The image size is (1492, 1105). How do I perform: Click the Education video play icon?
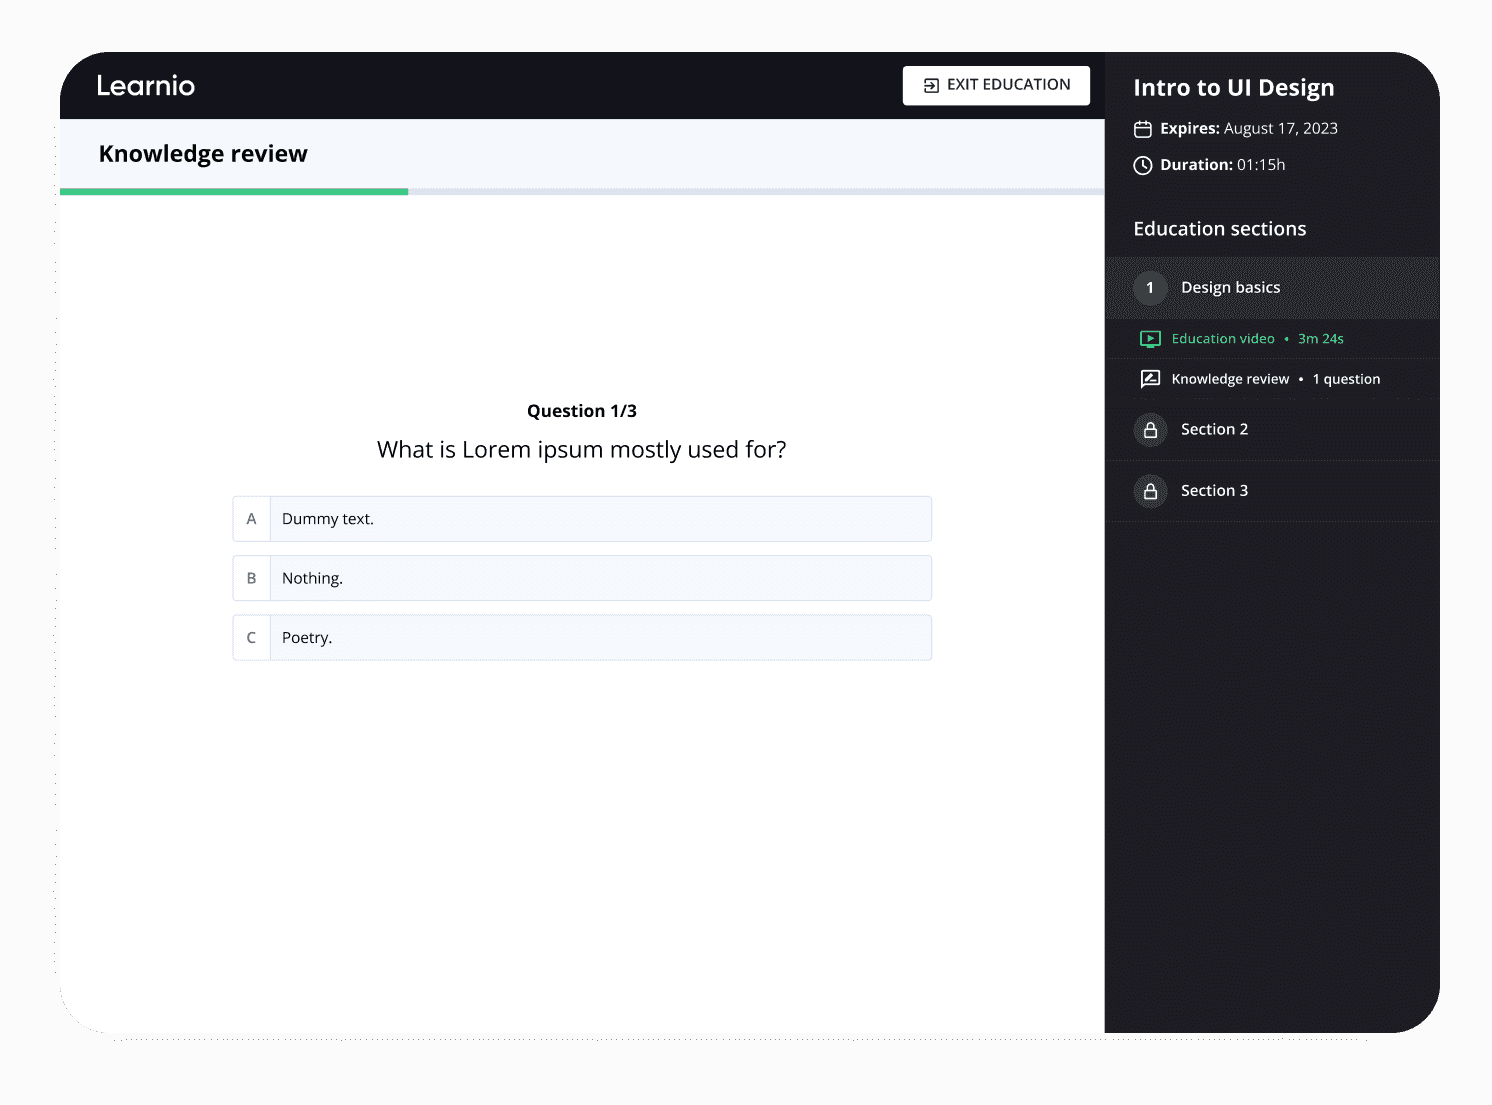pyautogui.click(x=1150, y=339)
